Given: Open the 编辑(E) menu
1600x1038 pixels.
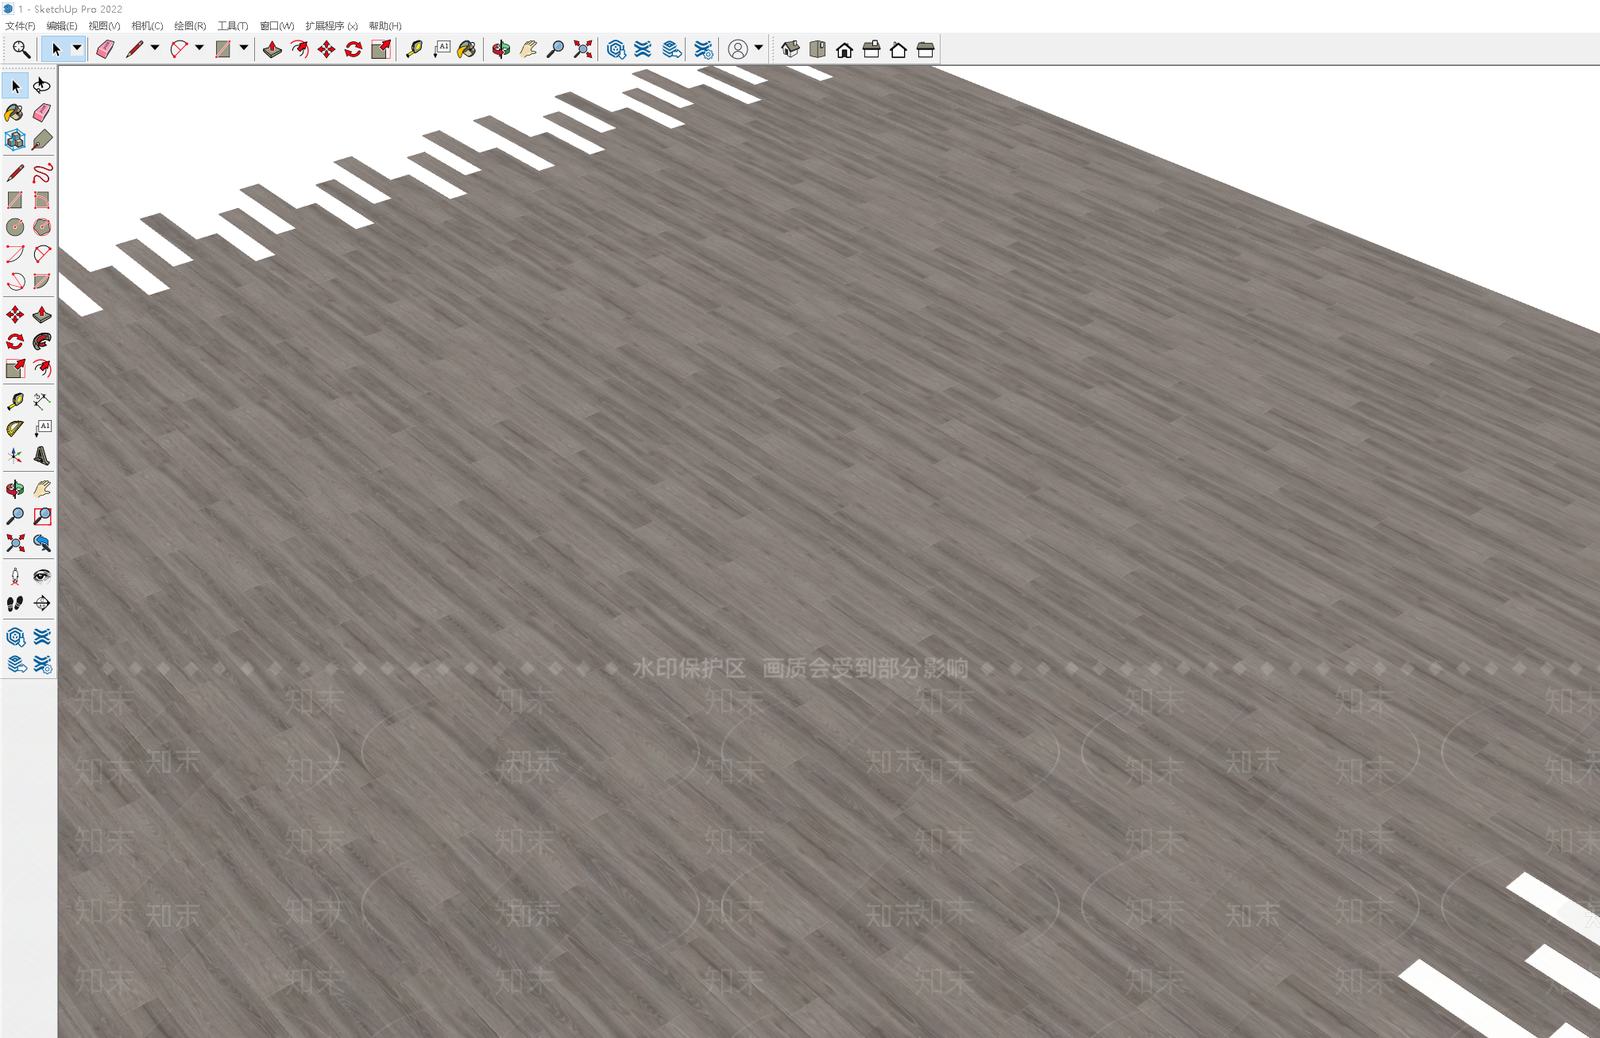Looking at the screenshot, I should tap(62, 26).
